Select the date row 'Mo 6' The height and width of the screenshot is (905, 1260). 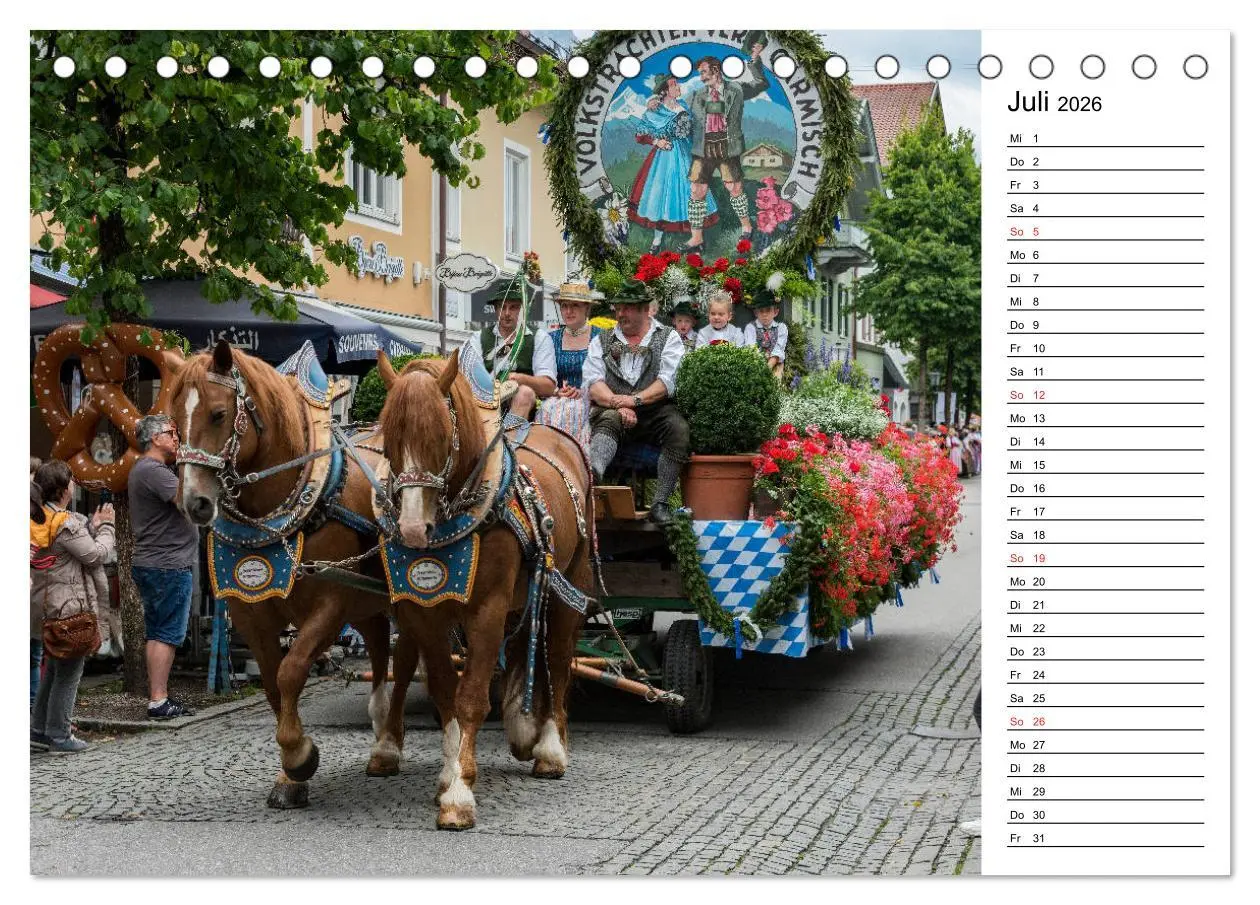[1105, 255]
